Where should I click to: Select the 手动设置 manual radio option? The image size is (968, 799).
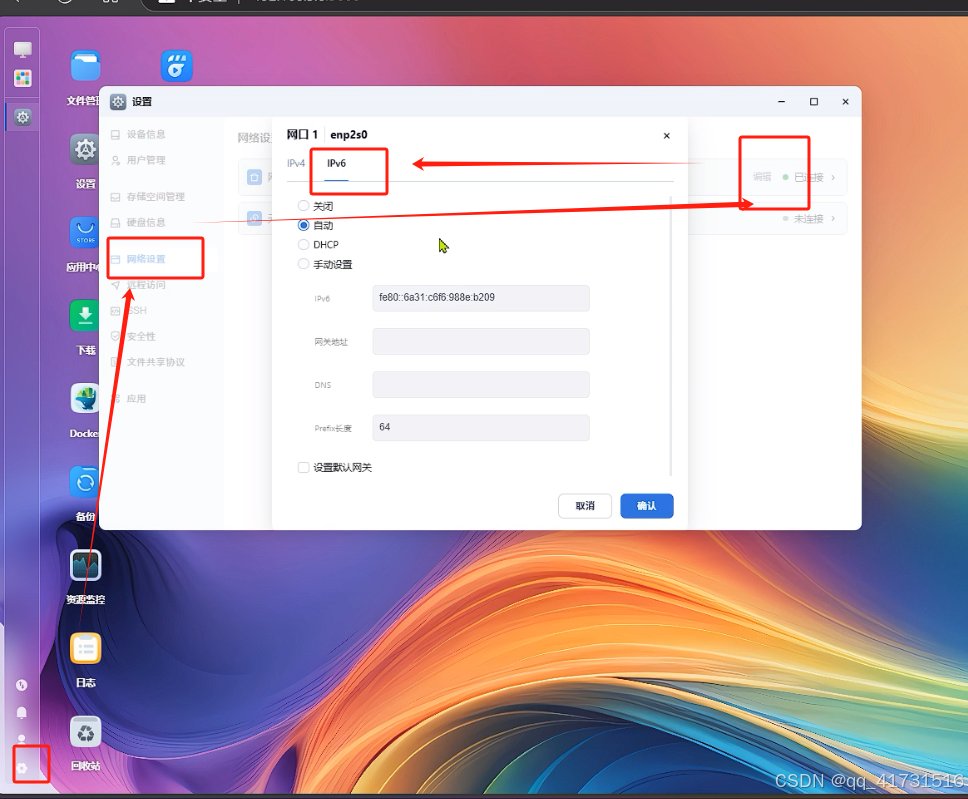303,264
